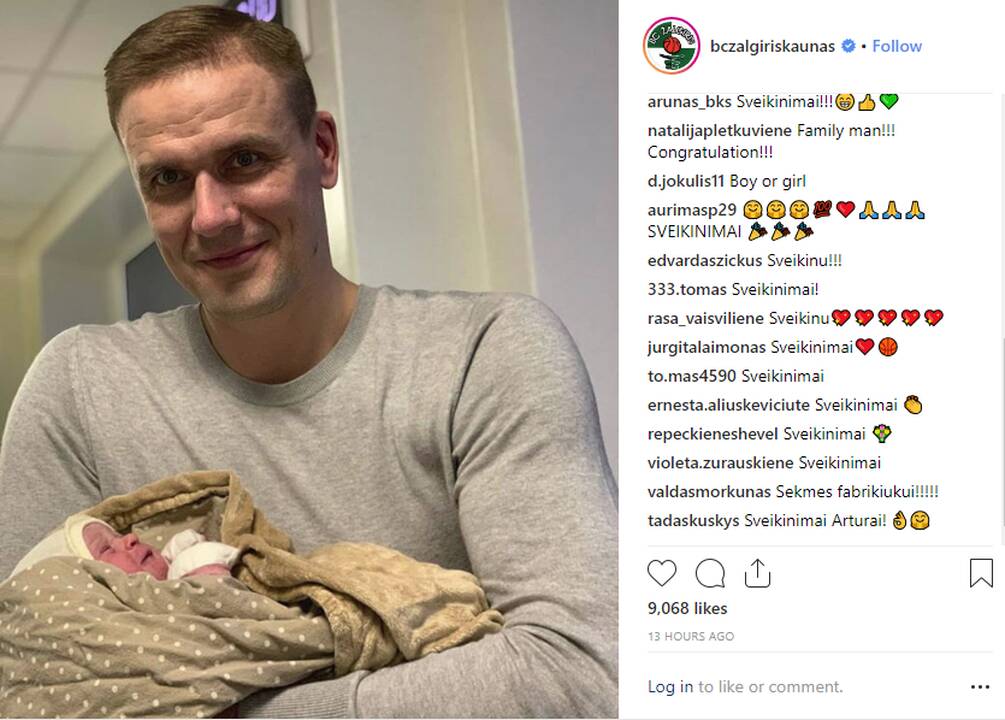Save post with bookmark icon

pyautogui.click(x=981, y=573)
